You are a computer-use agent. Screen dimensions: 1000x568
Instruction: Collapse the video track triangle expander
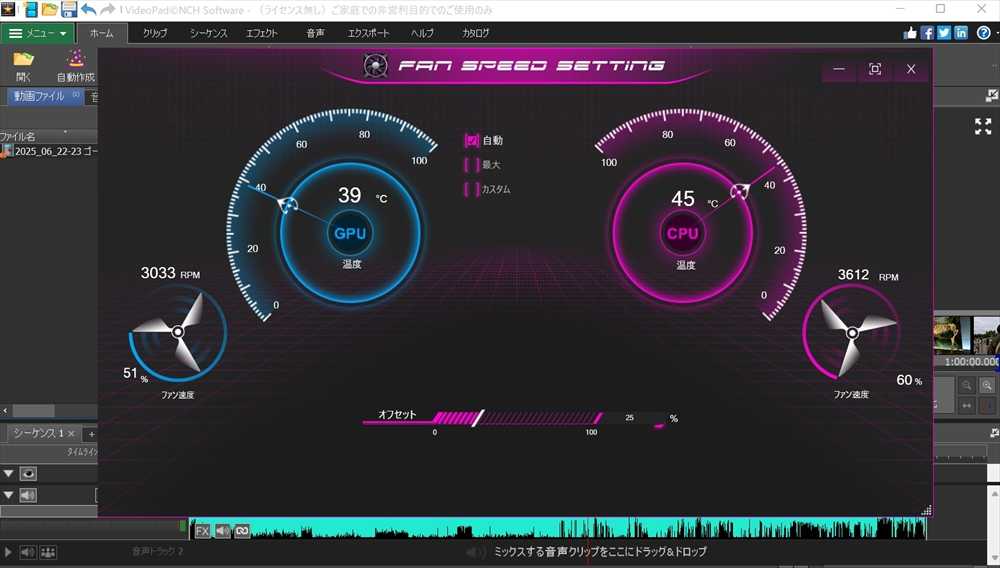[9, 474]
